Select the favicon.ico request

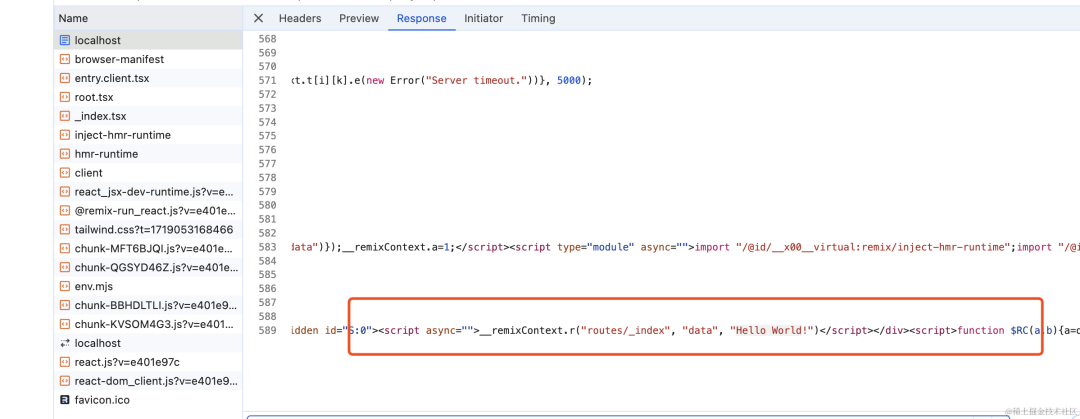147,400
